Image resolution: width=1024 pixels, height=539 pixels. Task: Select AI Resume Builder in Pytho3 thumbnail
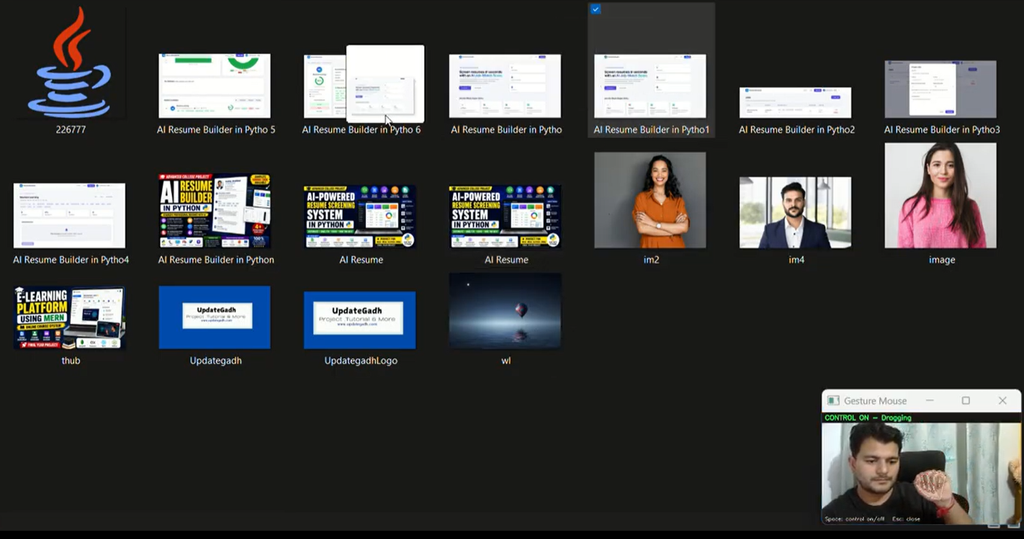[940, 89]
